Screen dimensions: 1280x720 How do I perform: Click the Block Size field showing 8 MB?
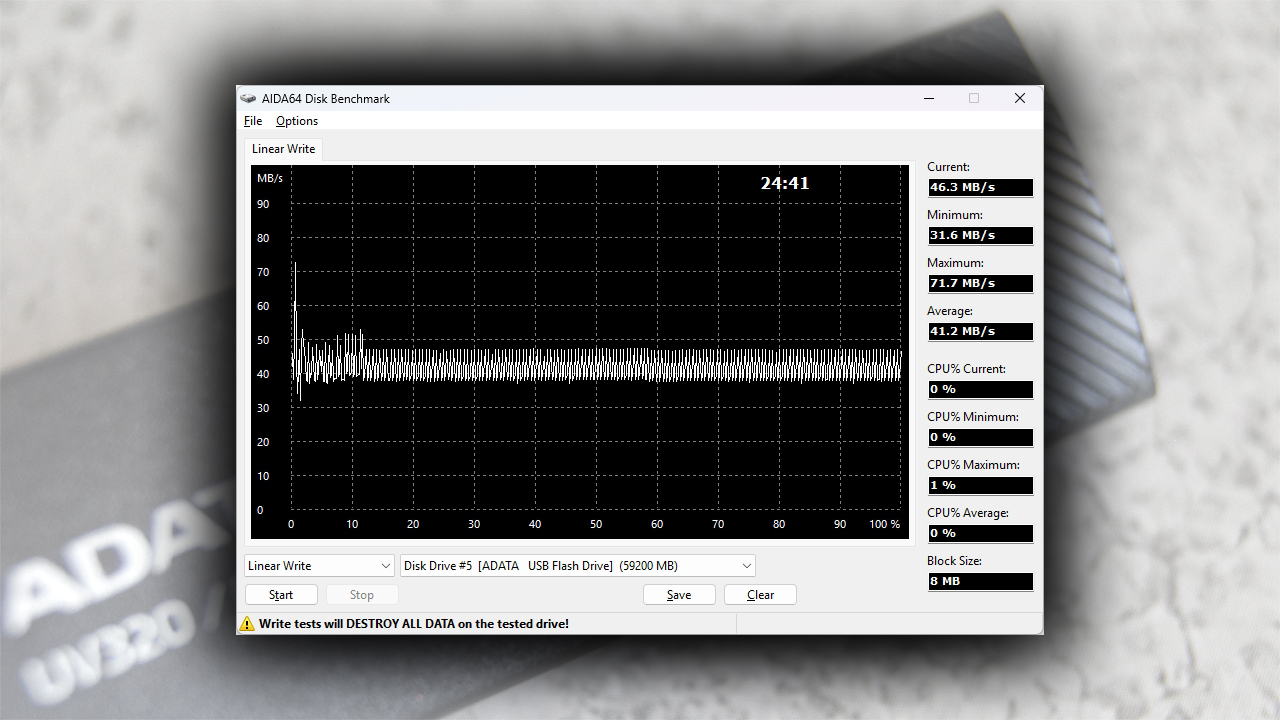tap(979, 581)
